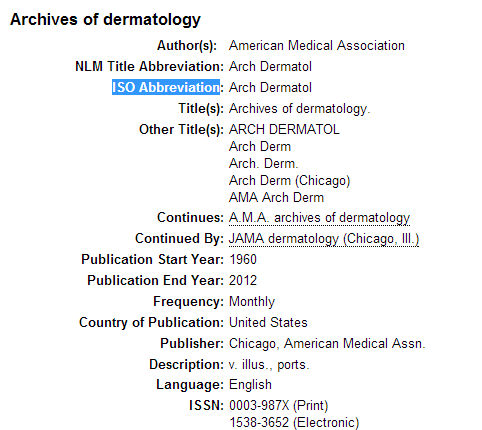The width and height of the screenshot is (482, 430).
Task: Click the AMA Arch Derm other title
Action: tap(276, 197)
